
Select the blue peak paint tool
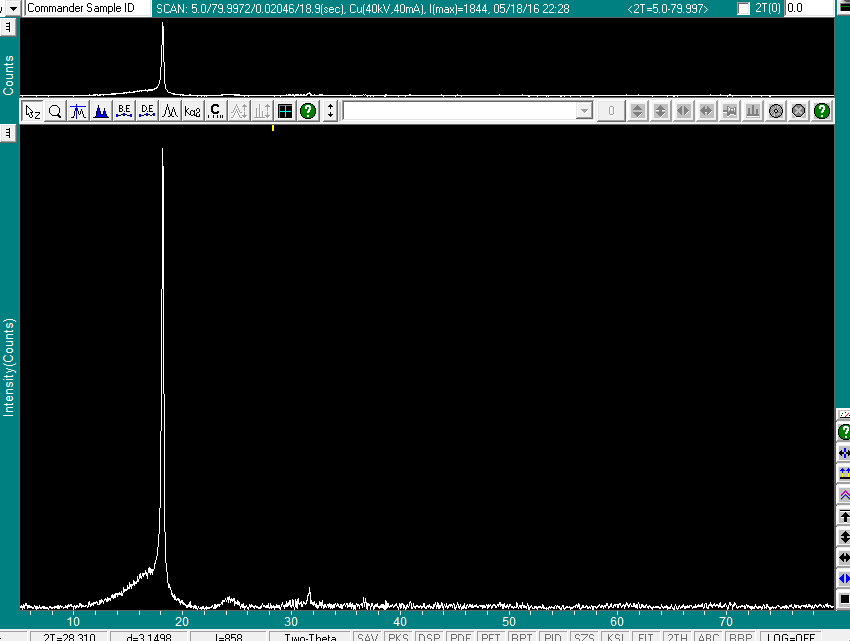point(101,111)
